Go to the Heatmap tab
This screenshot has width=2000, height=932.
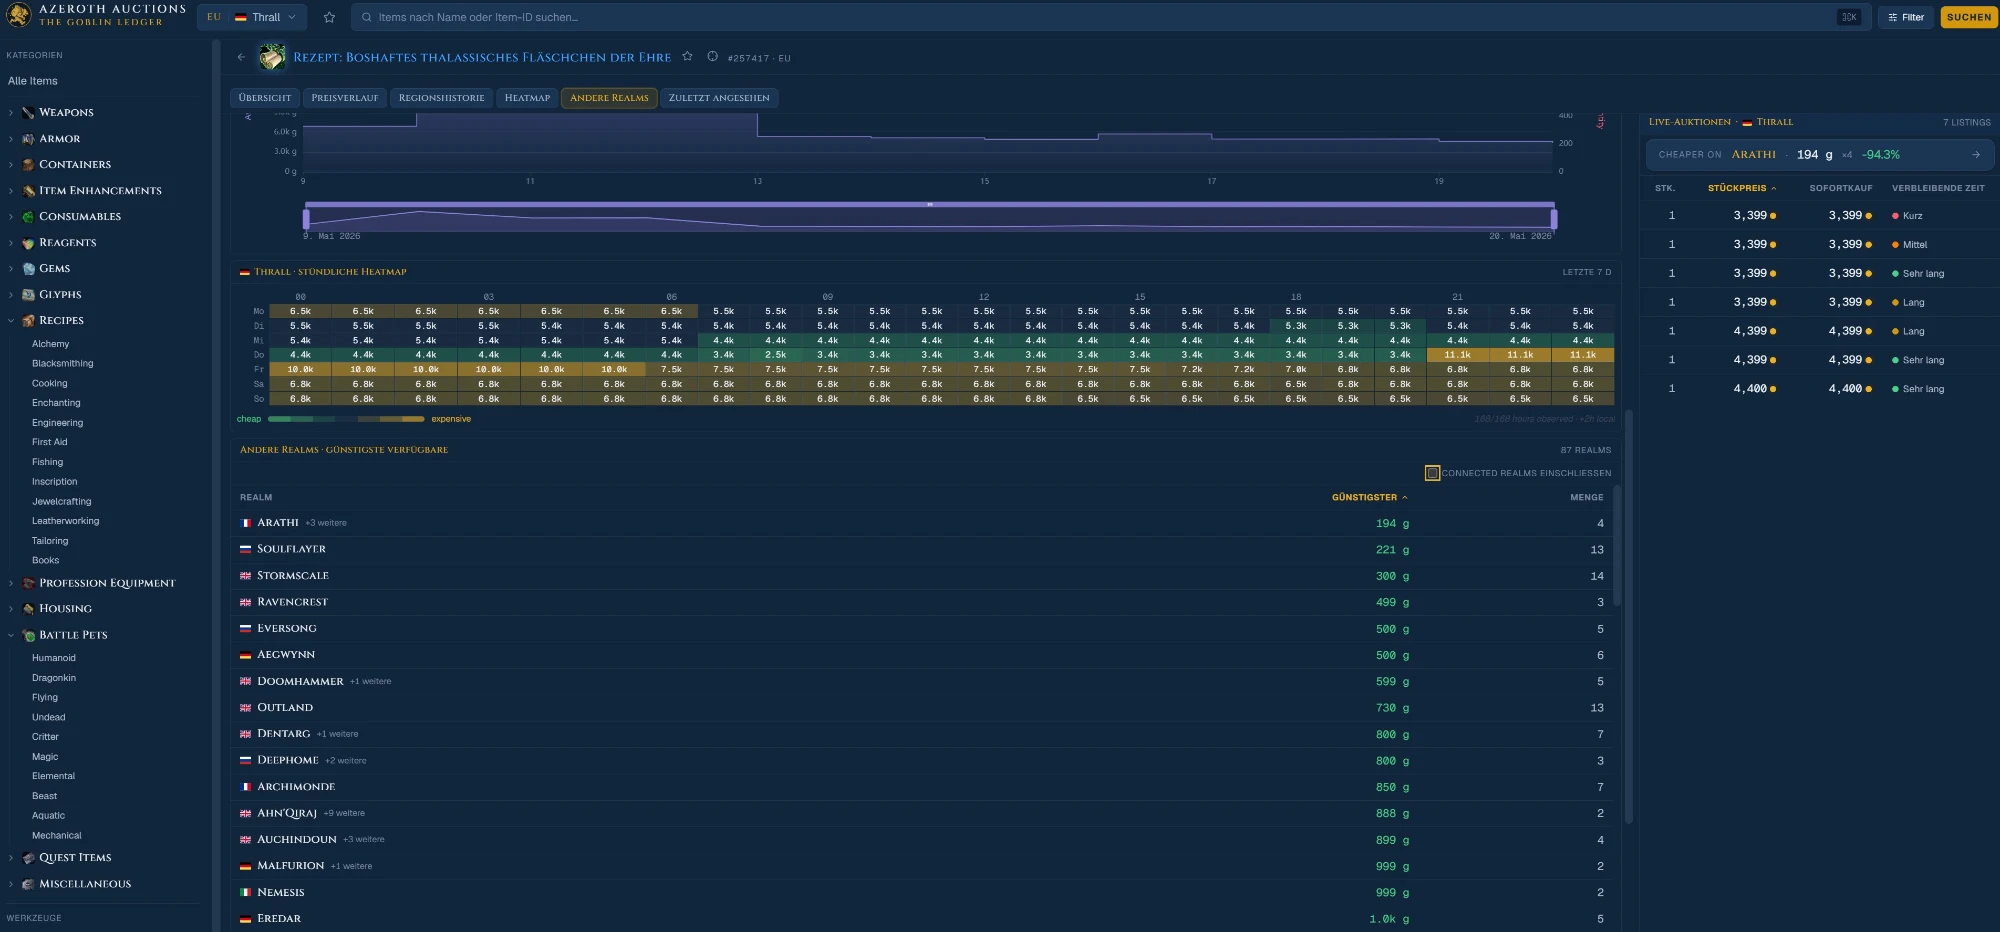coord(527,98)
